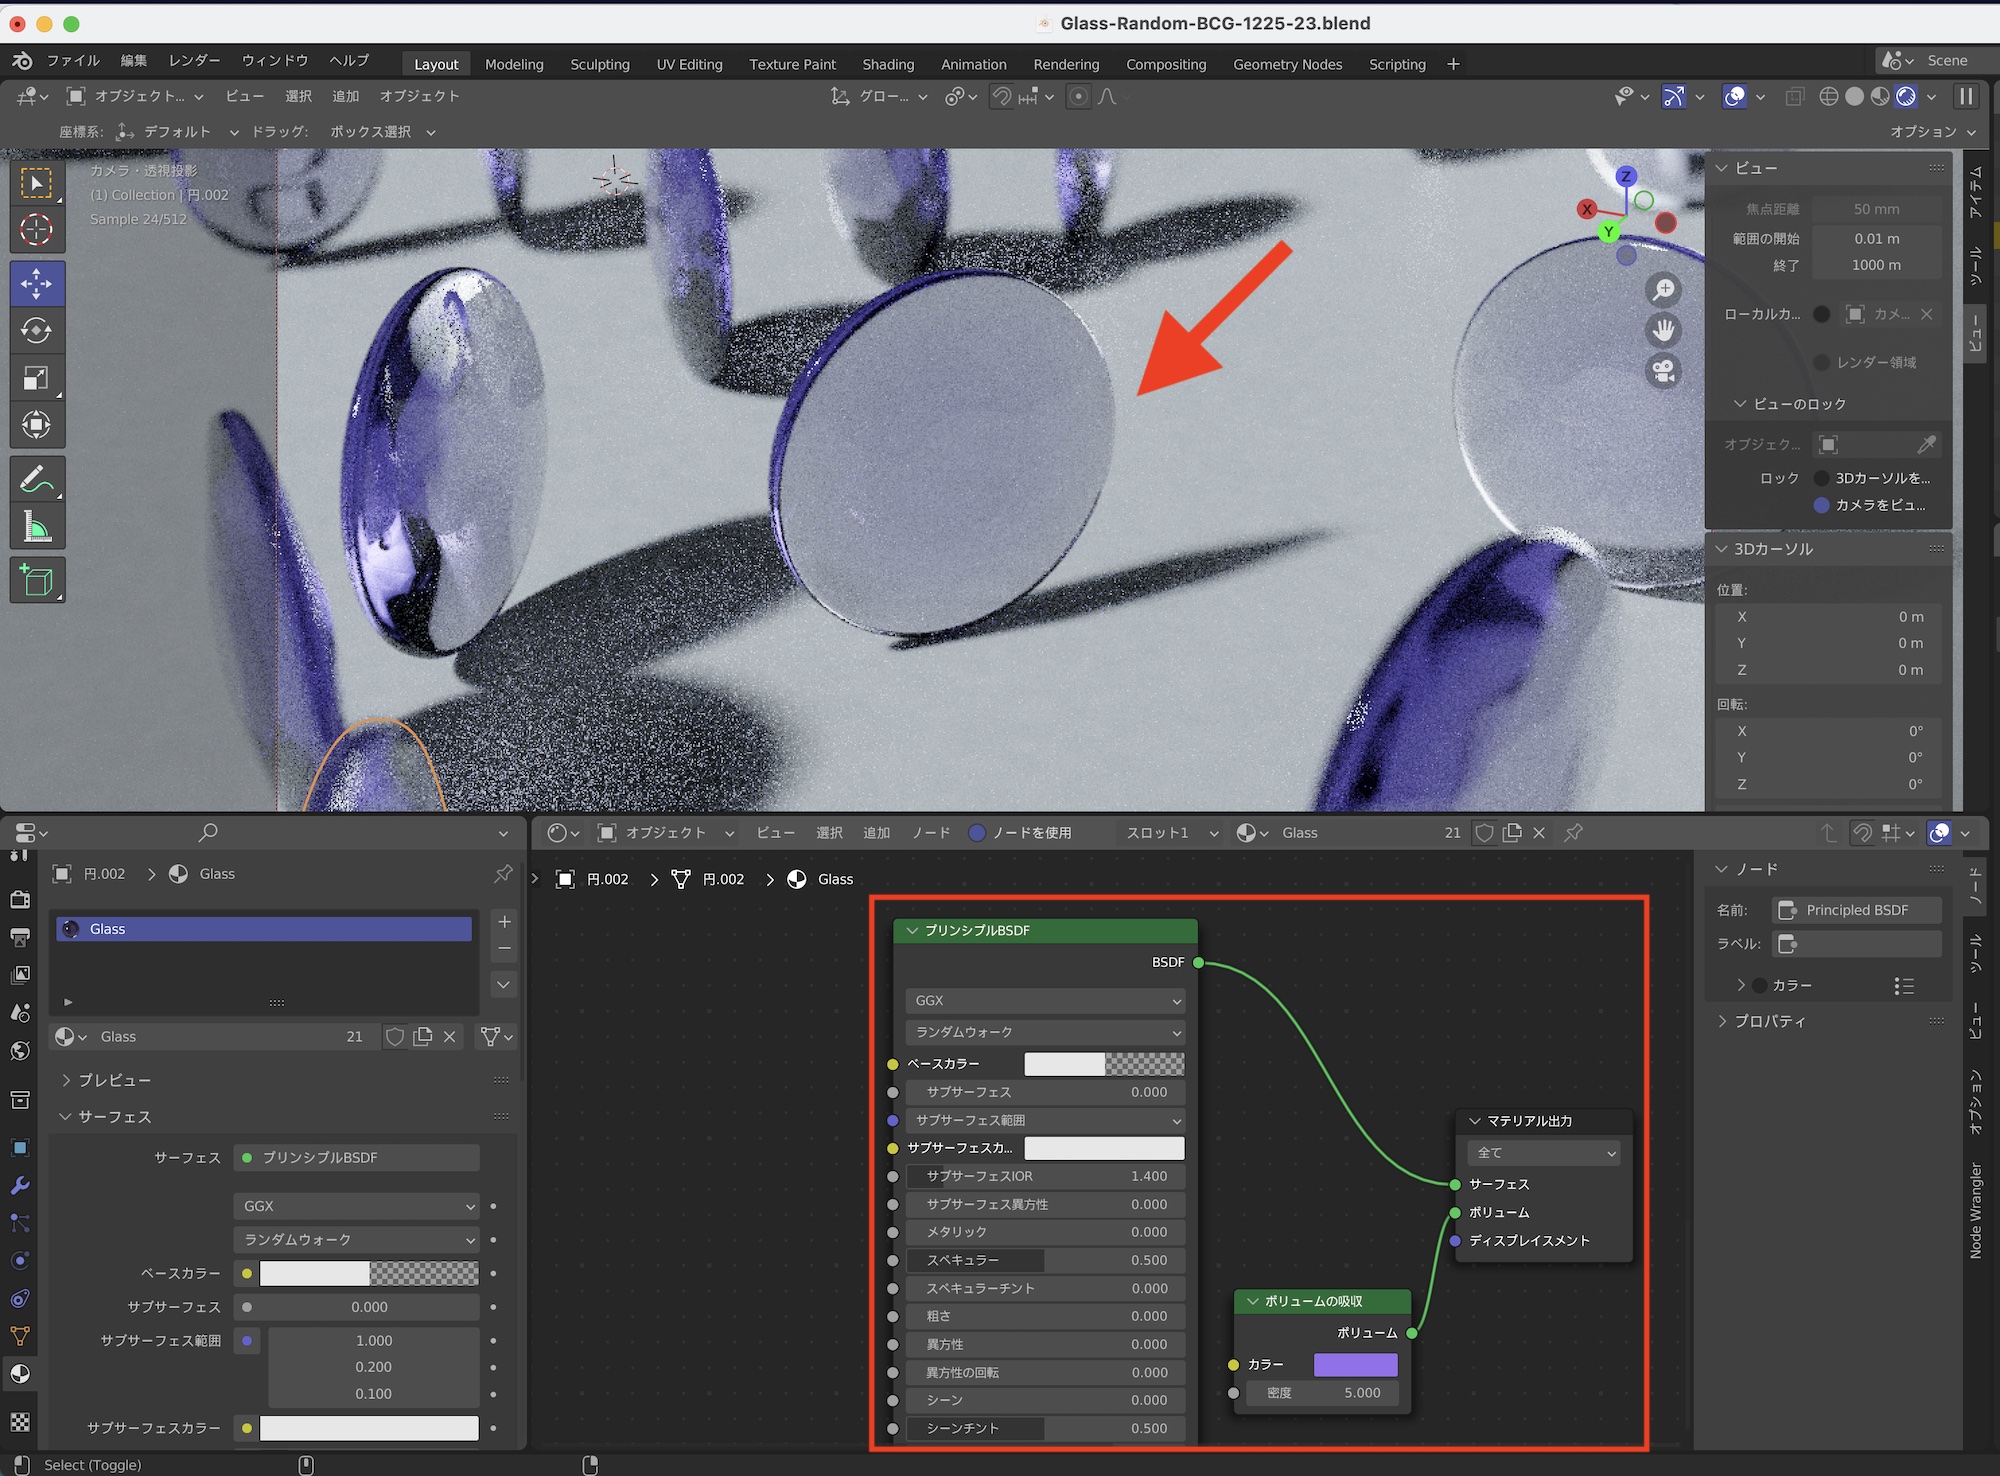Select the Measure tool
This screenshot has height=1476, width=2000.
coord(37,527)
